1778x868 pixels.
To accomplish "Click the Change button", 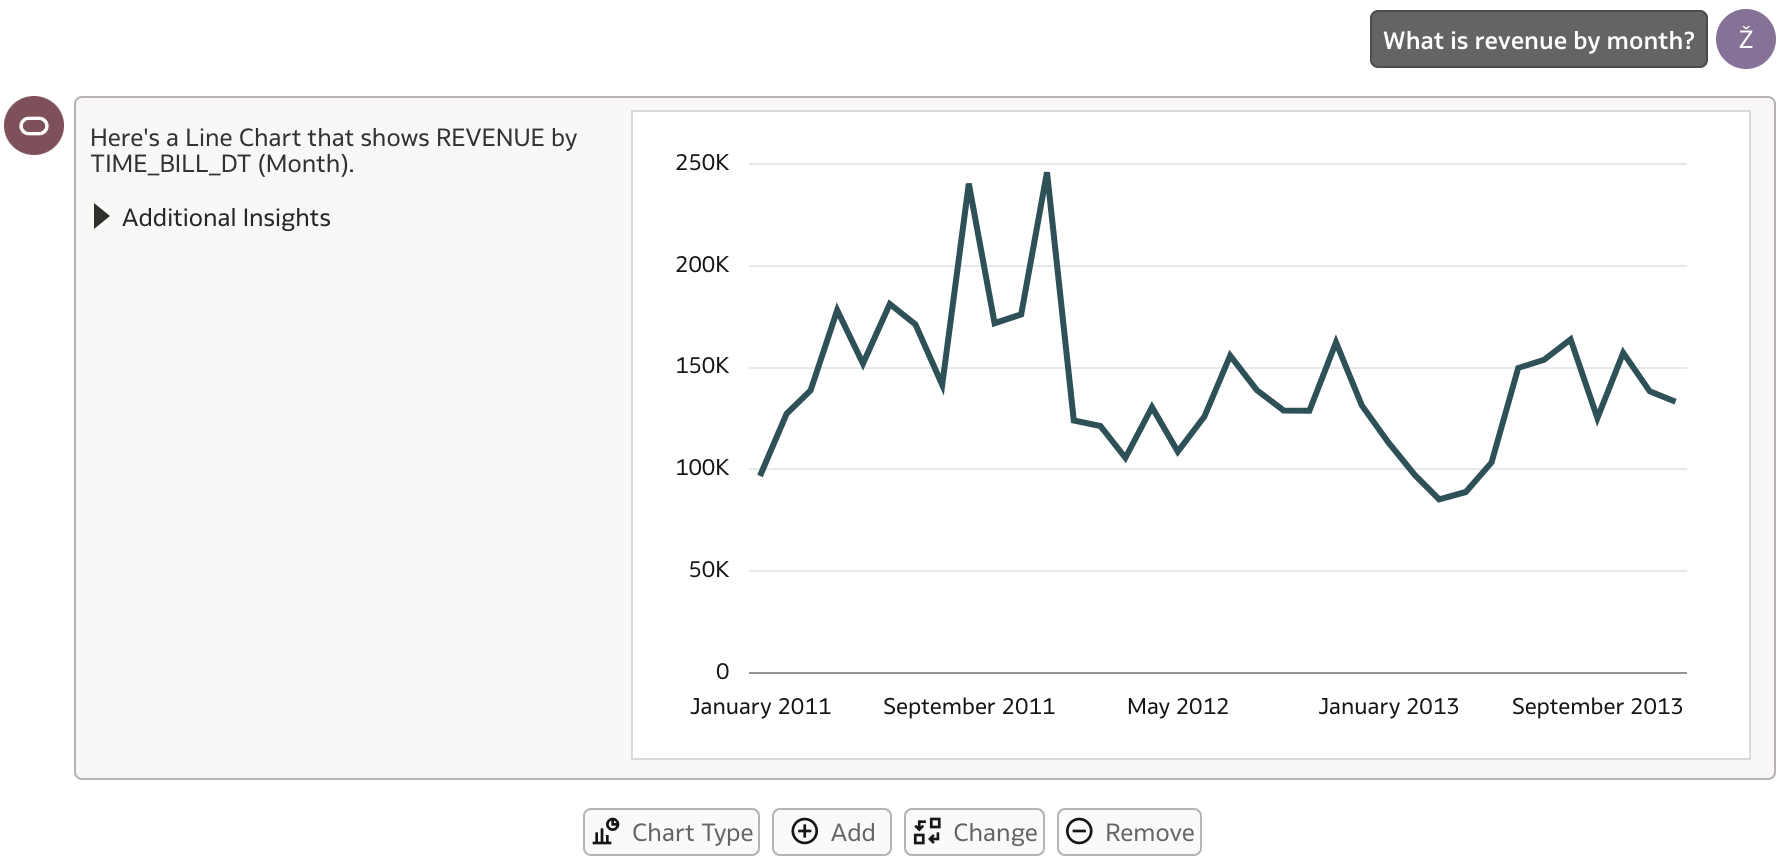I will click(974, 832).
